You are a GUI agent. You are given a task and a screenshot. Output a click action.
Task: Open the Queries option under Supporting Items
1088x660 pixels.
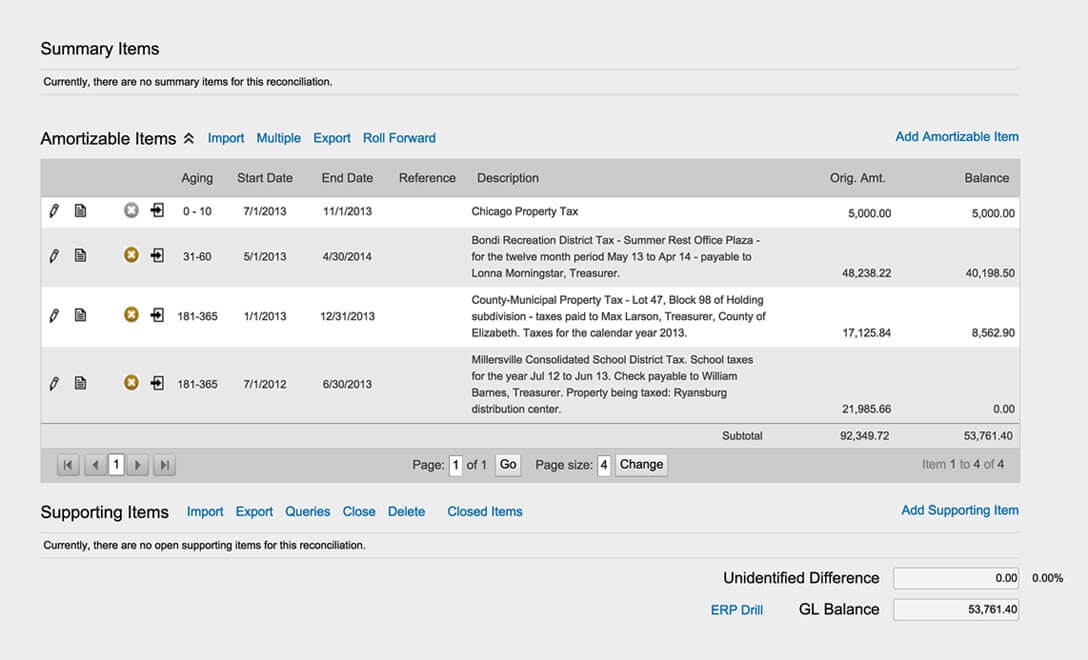[x=307, y=511]
